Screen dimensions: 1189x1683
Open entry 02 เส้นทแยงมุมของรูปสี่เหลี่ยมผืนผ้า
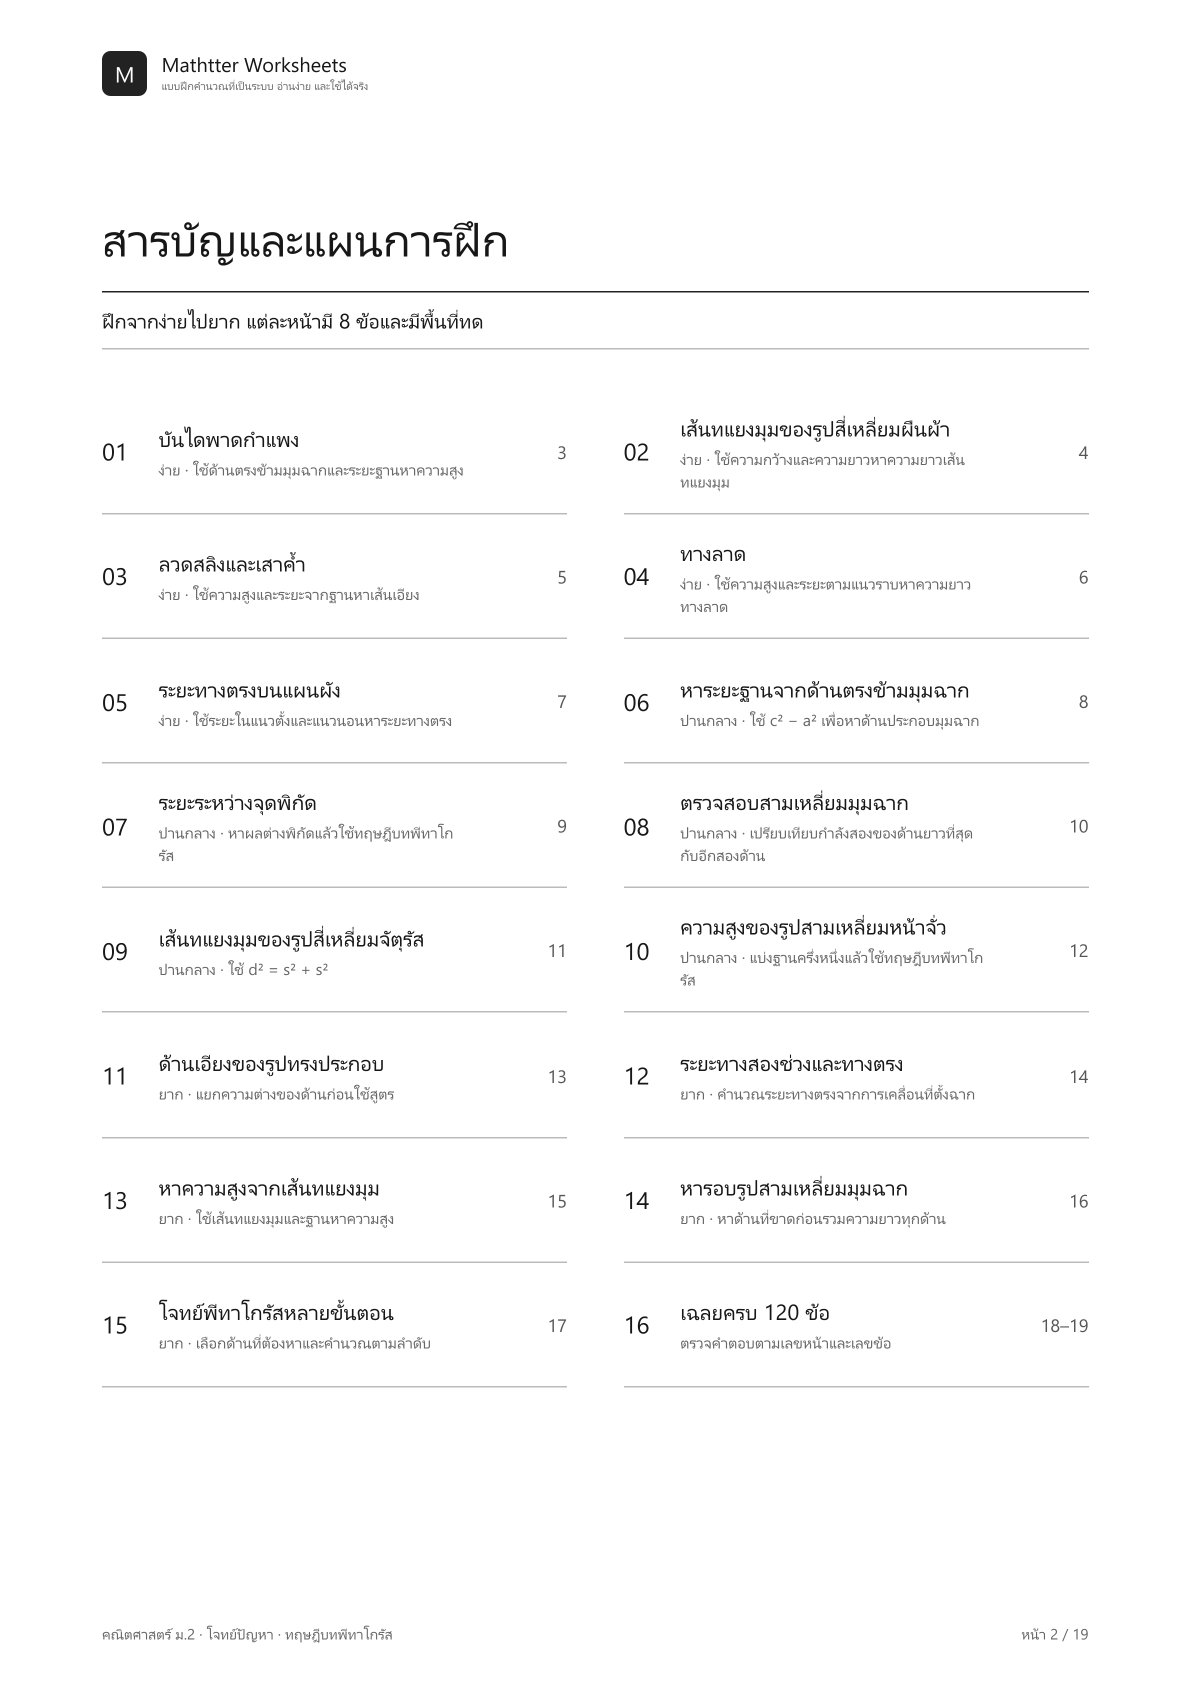pos(856,453)
